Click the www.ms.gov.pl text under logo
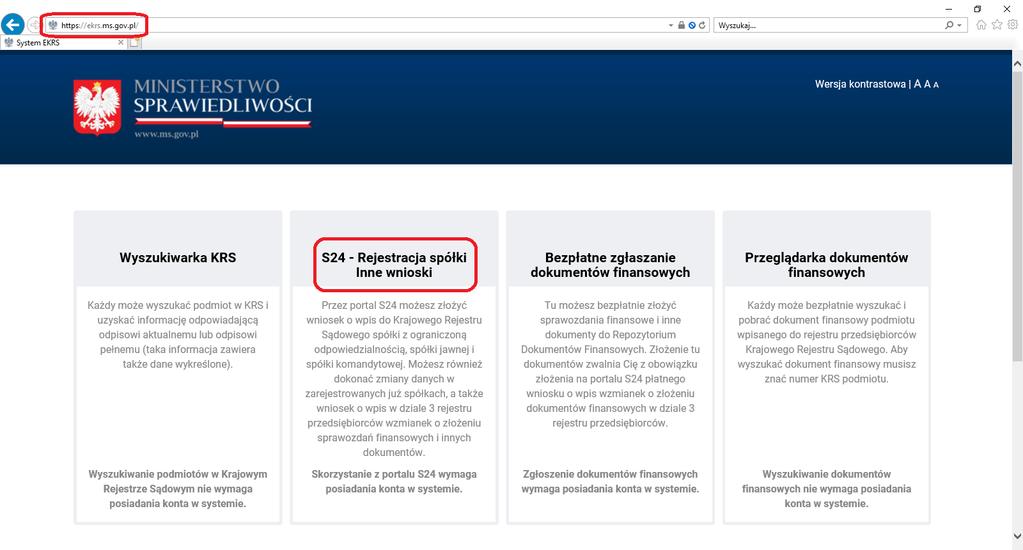1023x550 pixels. click(166, 134)
